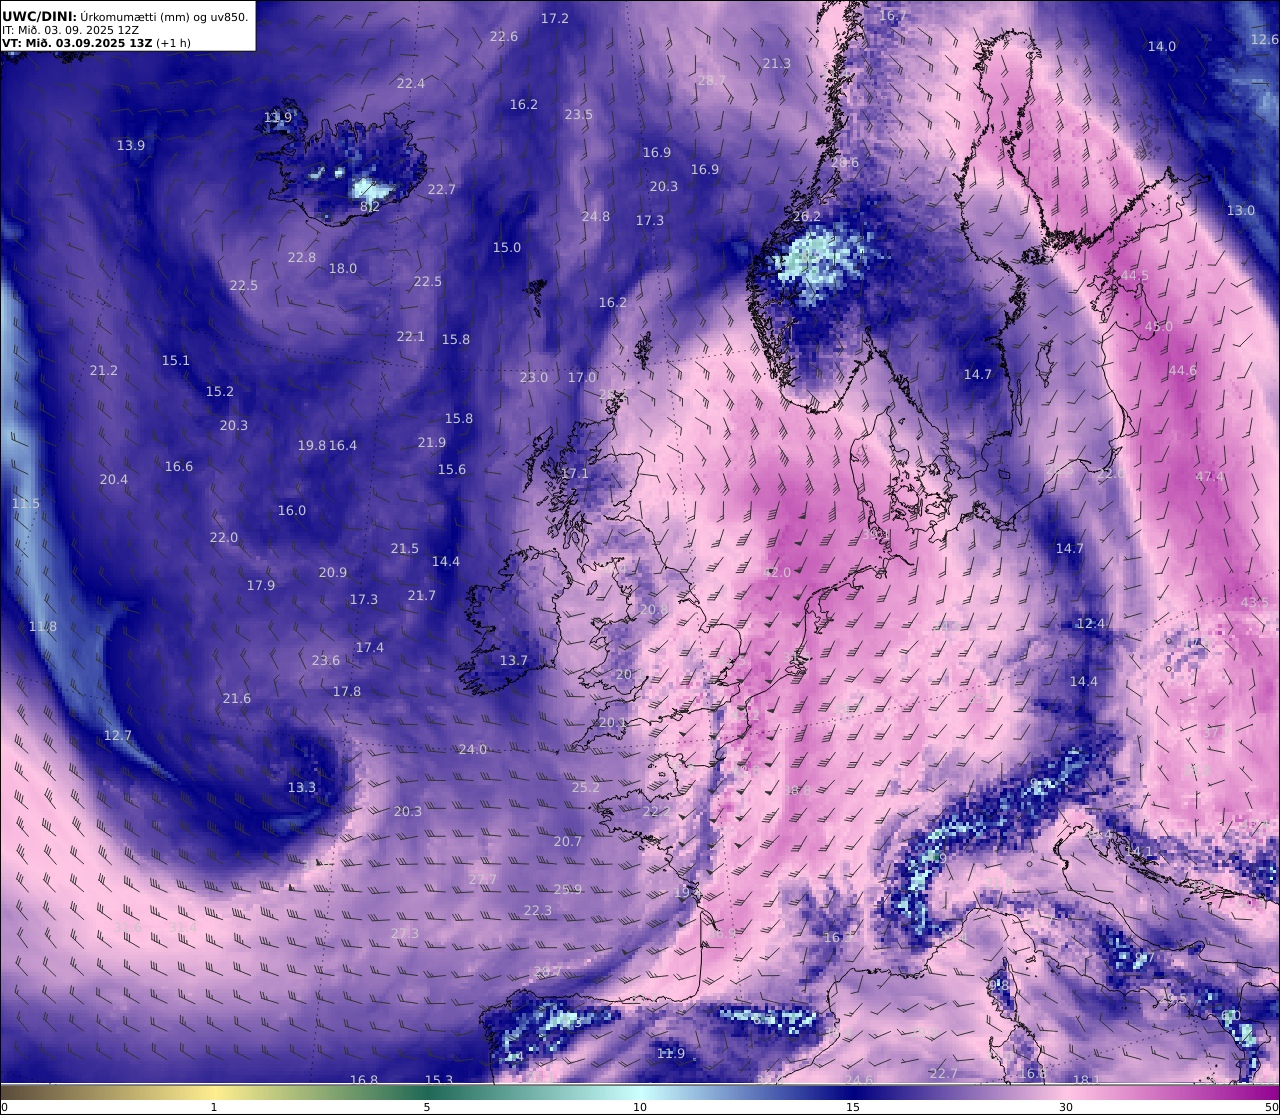Viewport: 1280px width, 1115px height.
Task: Select the 25.2 value label
Action: tap(586, 787)
